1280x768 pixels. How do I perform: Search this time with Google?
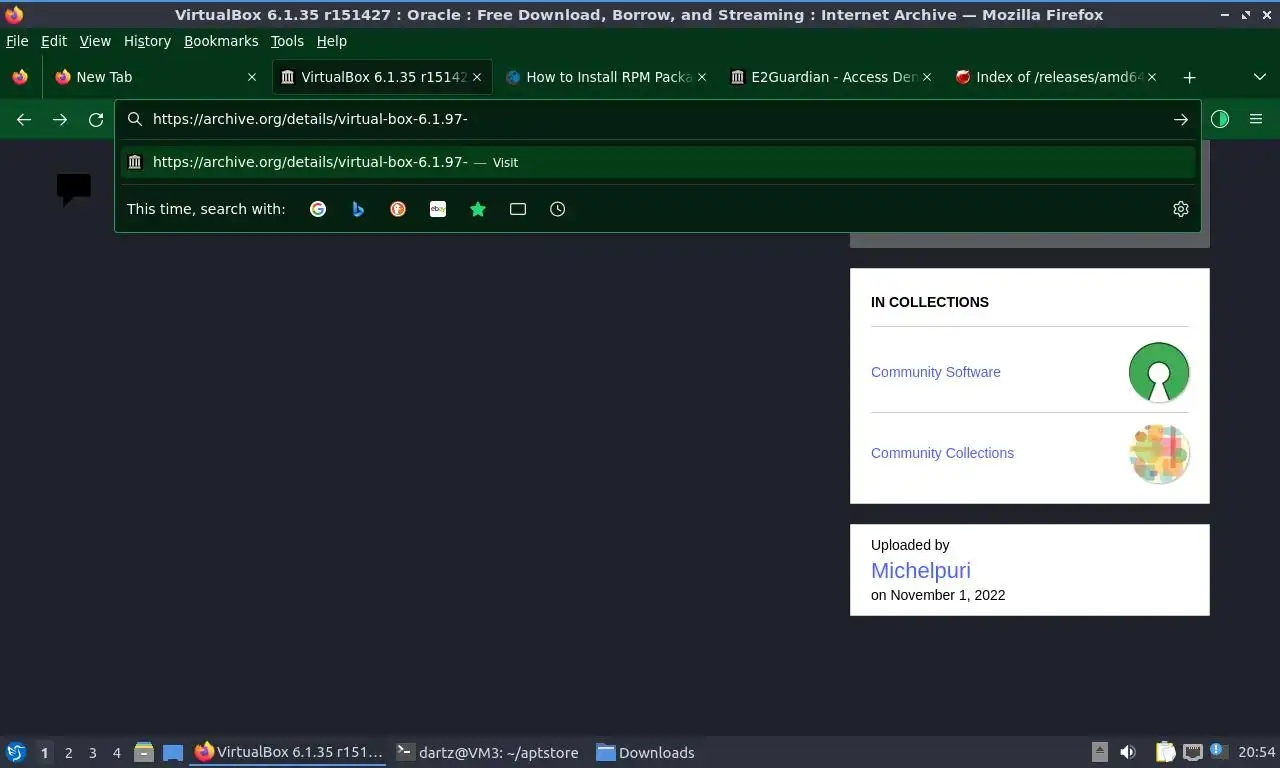point(318,209)
